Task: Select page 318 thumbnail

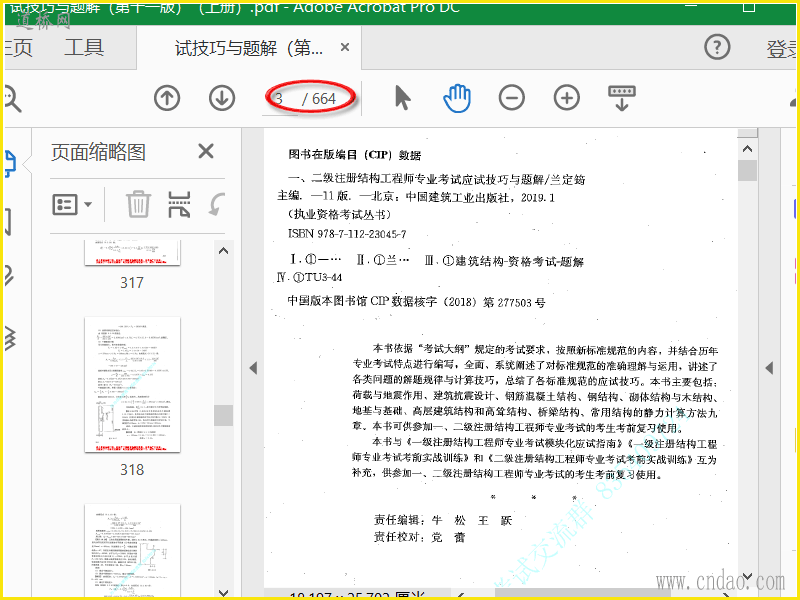Action: pyautogui.click(x=132, y=384)
